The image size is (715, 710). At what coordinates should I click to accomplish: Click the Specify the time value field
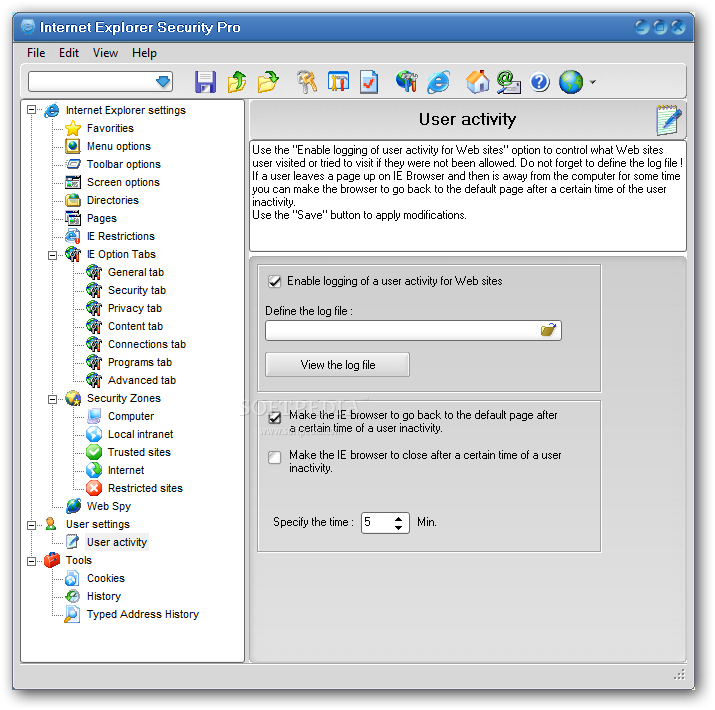[378, 523]
